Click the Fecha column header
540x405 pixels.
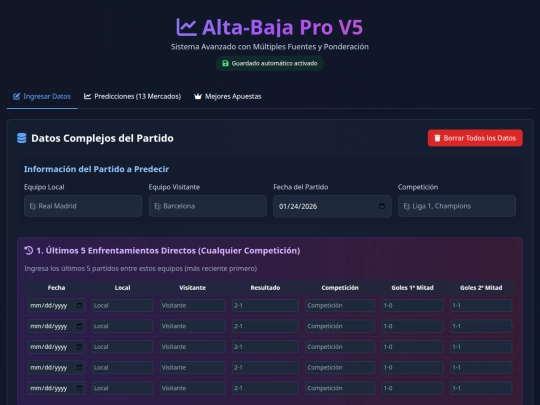point(56,288)
